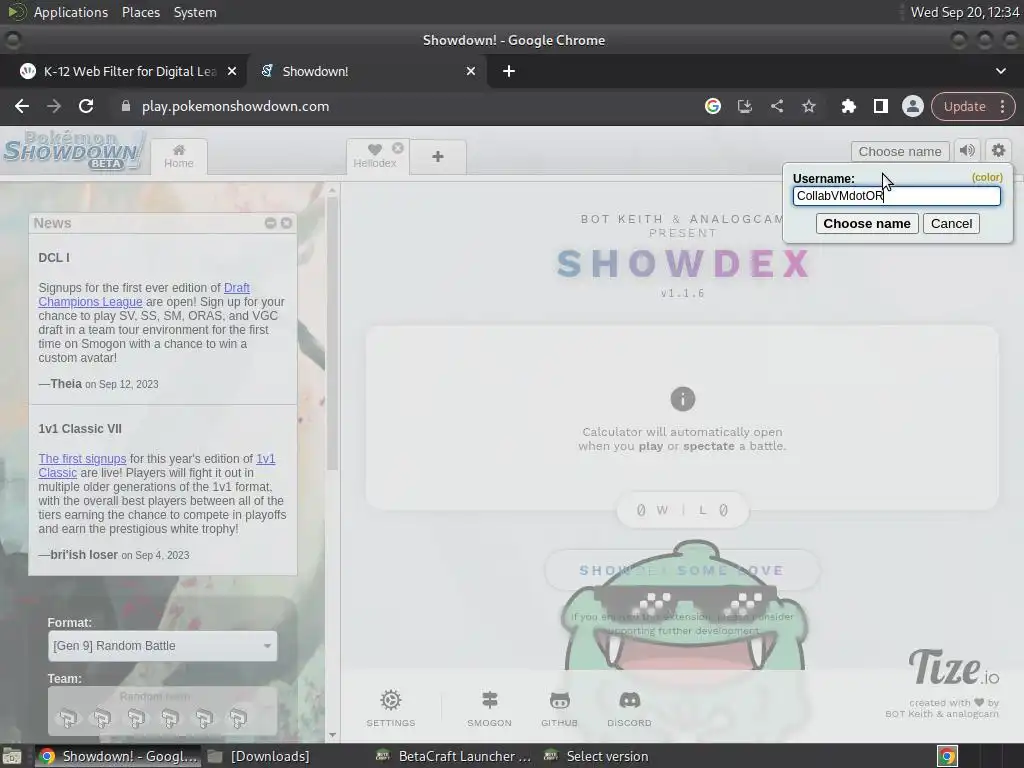Open Showdown options gear icon
Screen dimensions: 1024x768
(999, 151)
